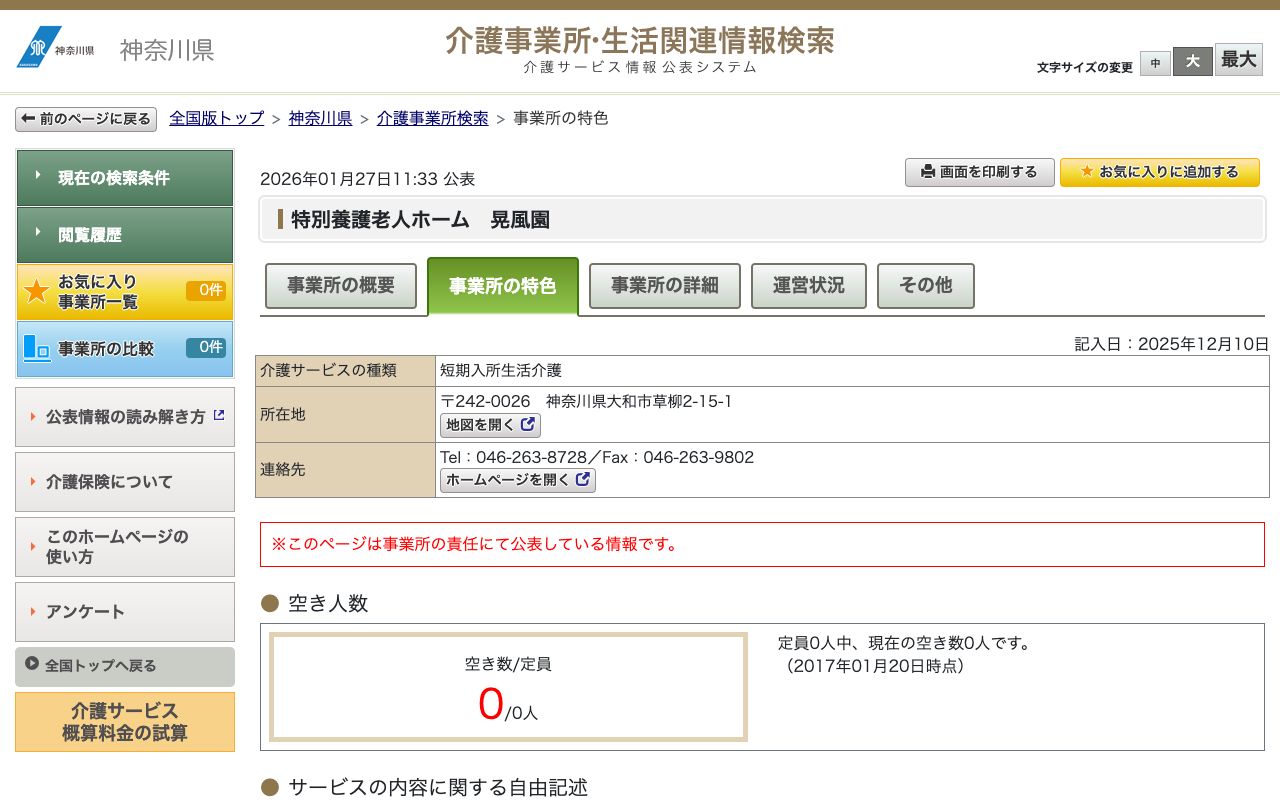The height and width of the screenshot is (800, 1280).
Task: Click 介護サービス概算料金の試算 in the sidebar
Action: click(124, 721)
